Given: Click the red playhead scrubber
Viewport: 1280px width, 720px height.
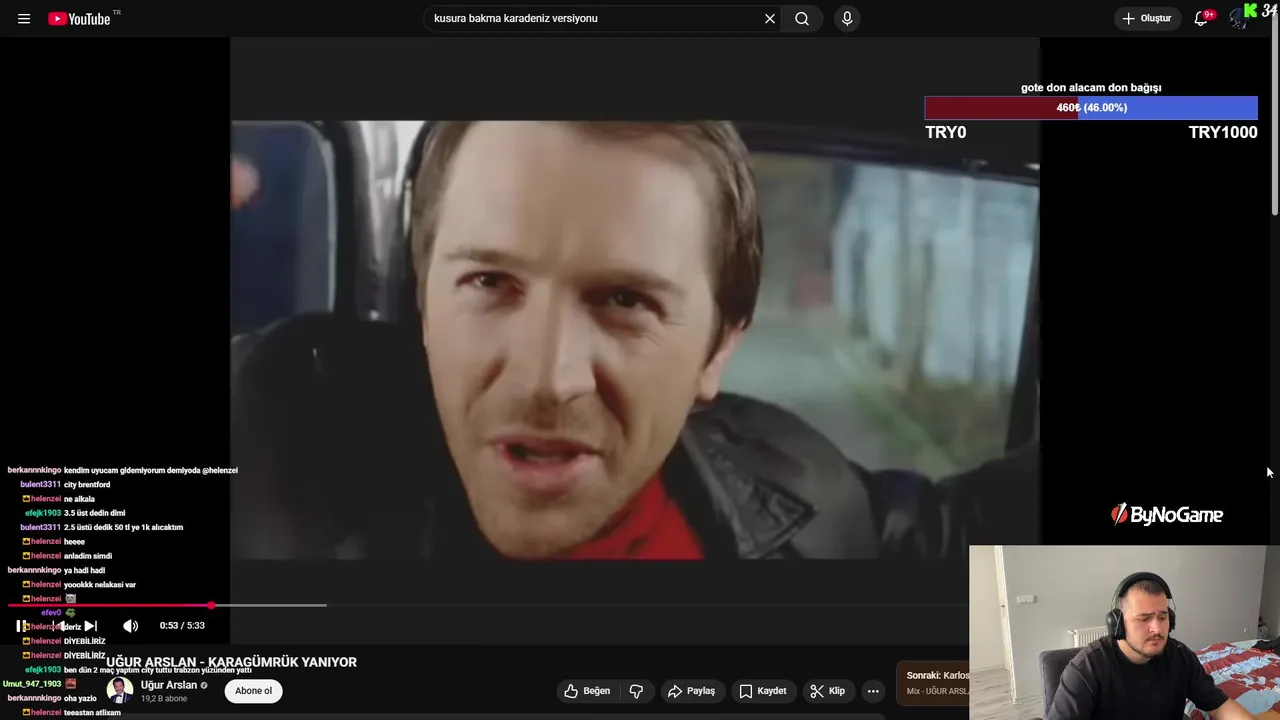Looking at the screenshot, I should (x=211, y=605).
